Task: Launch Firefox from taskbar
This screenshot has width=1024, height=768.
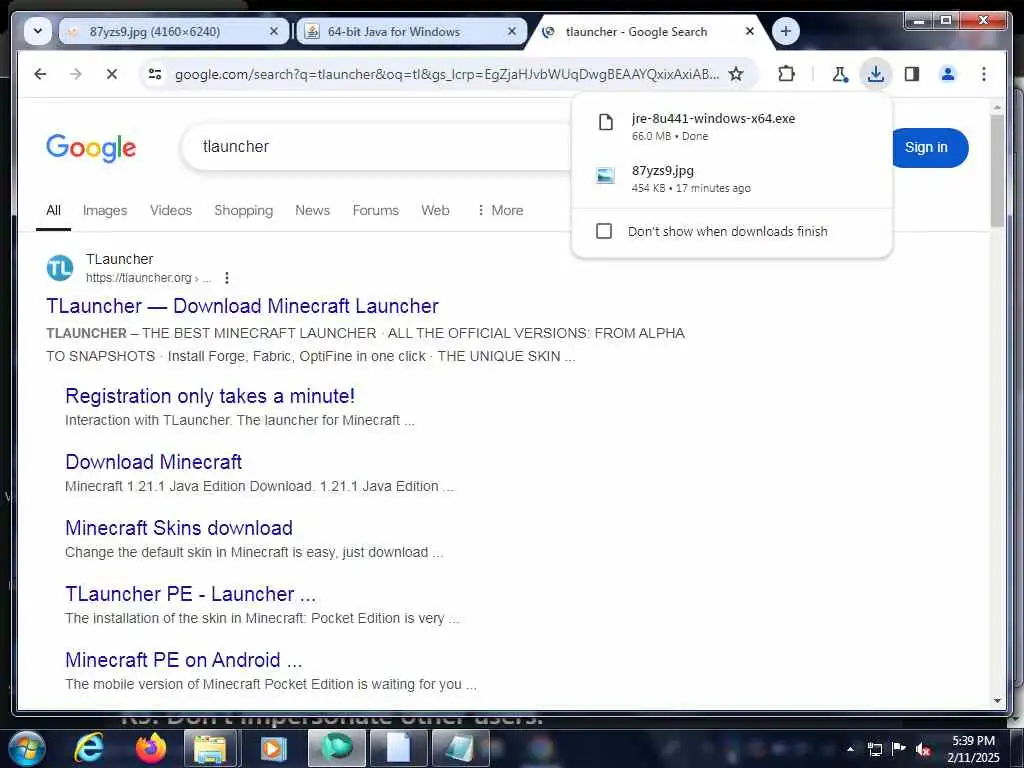Action: click(x=151, y=748)
